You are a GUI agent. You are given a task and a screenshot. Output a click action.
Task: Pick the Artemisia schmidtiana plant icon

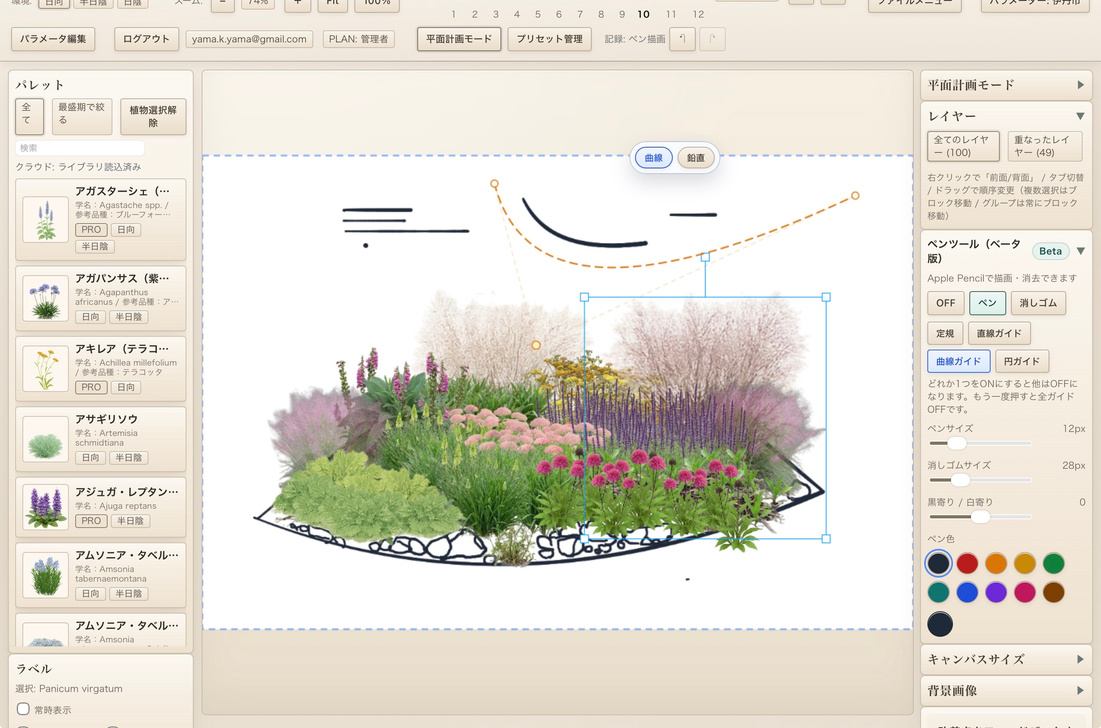[x=45, y=438]
